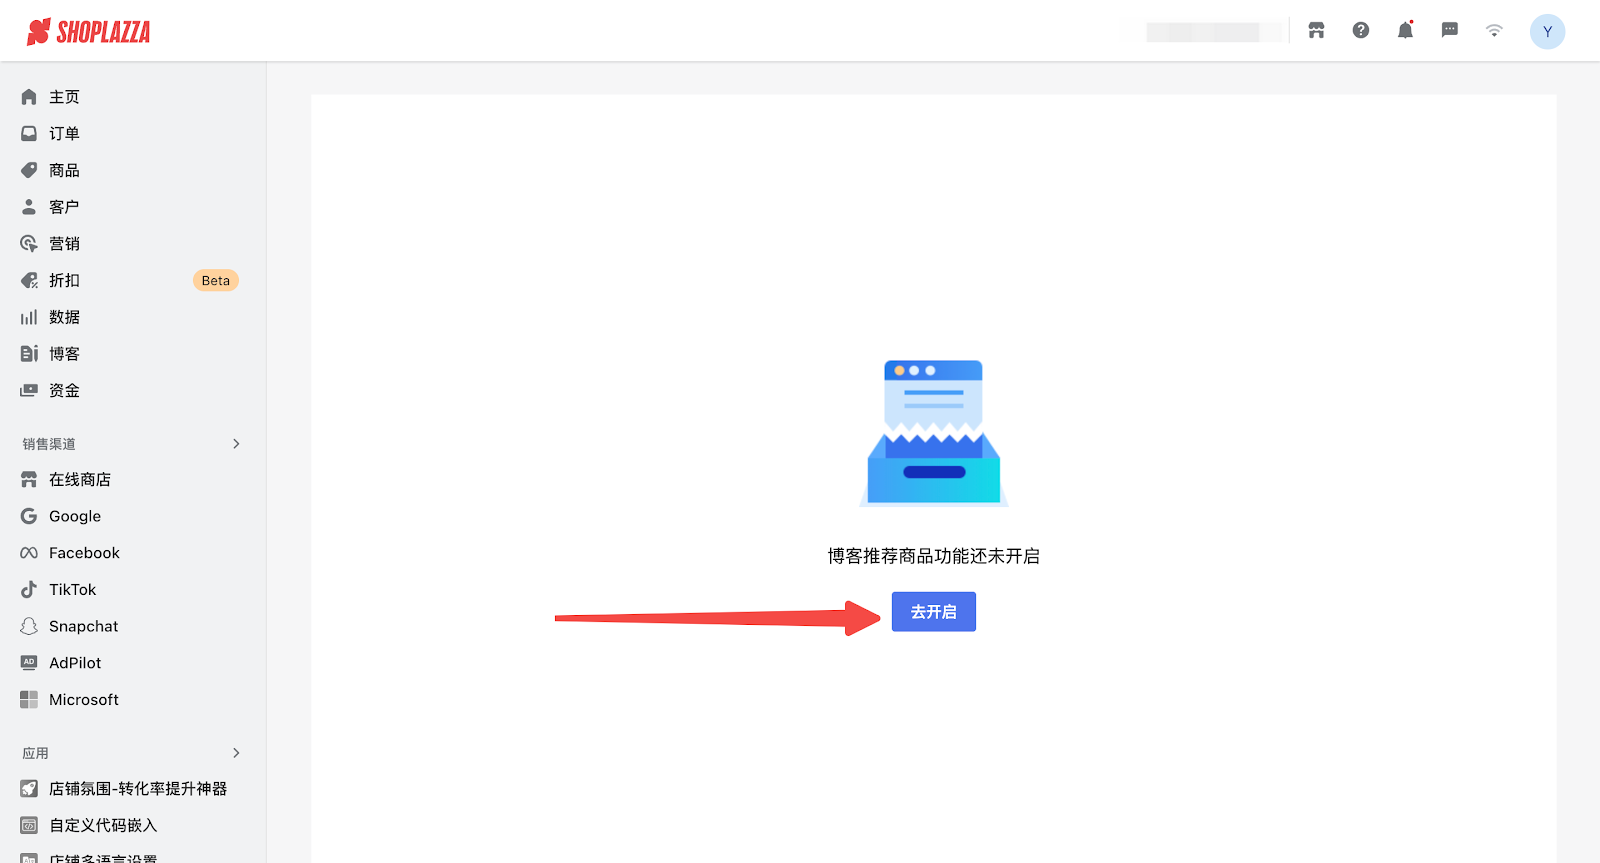This screenshot has height=863, width=1600.
Task: Open the Google sales channel
Action: pos(75,517)
